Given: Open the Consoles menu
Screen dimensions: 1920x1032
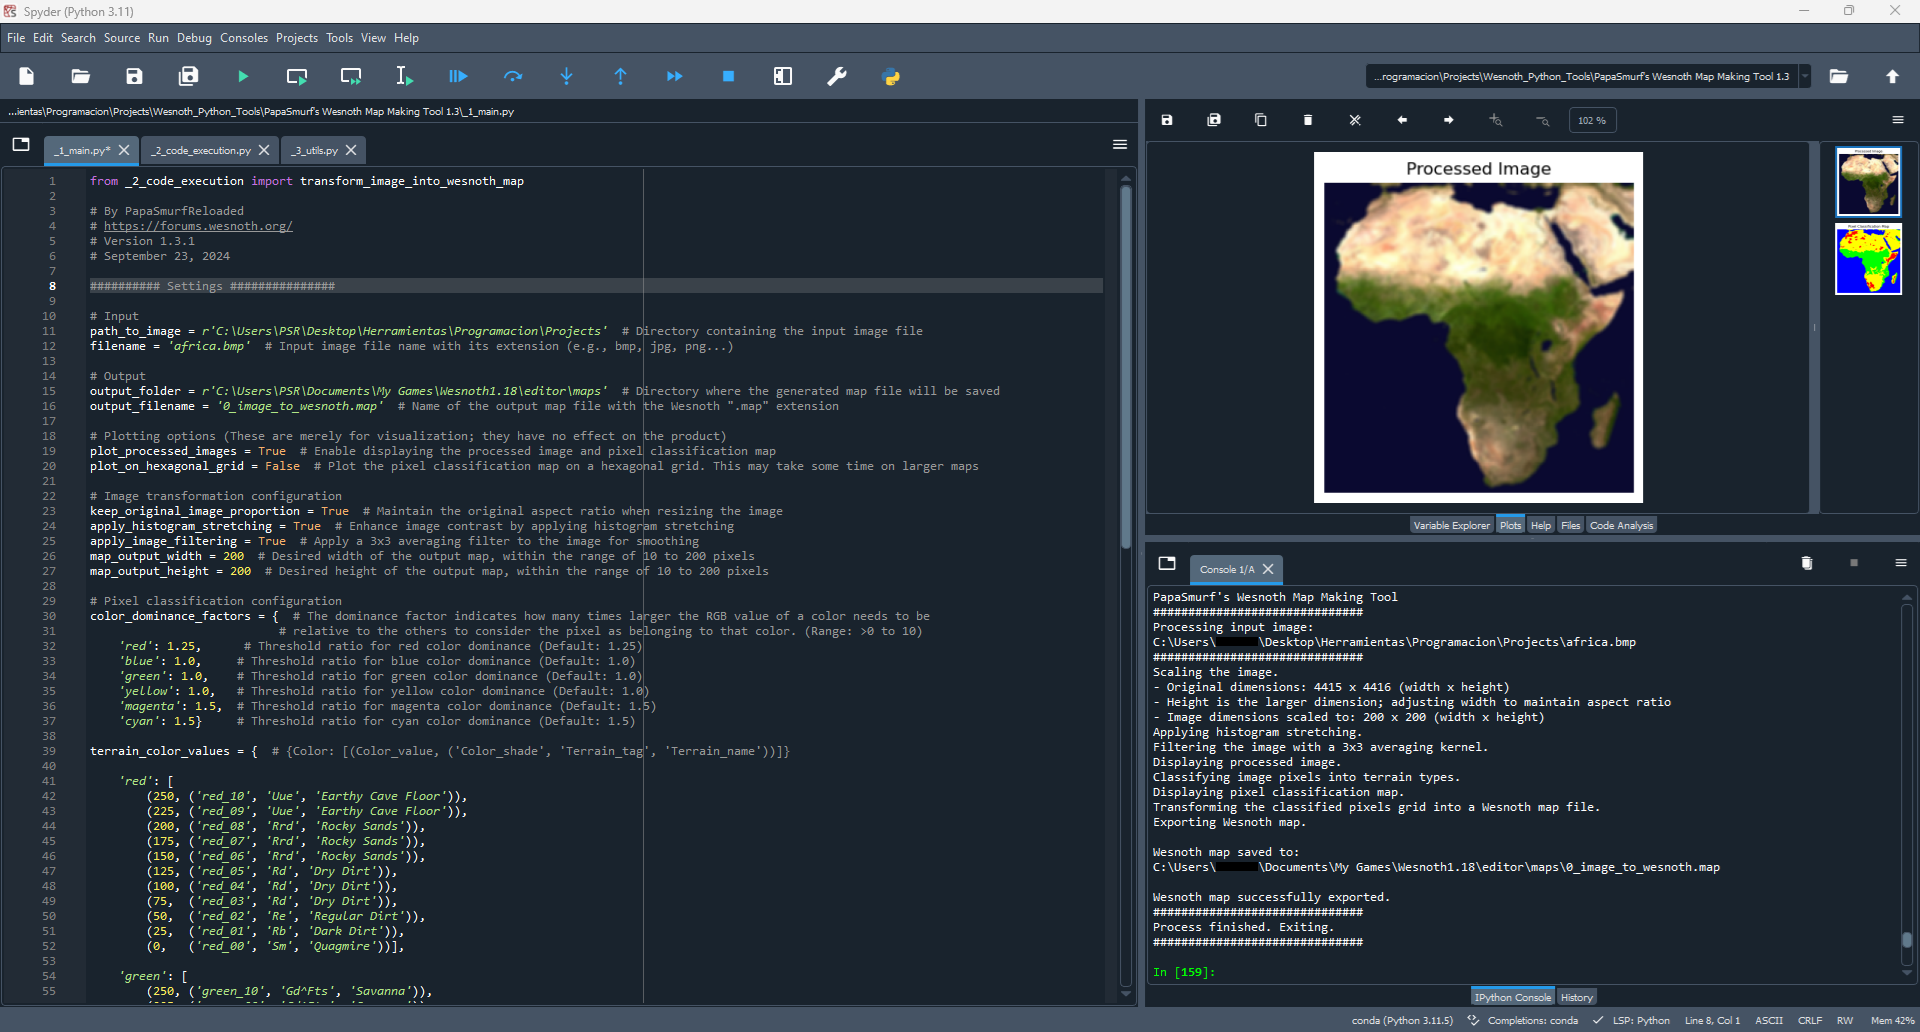Looking at the screenshot, I should [244, 38].
